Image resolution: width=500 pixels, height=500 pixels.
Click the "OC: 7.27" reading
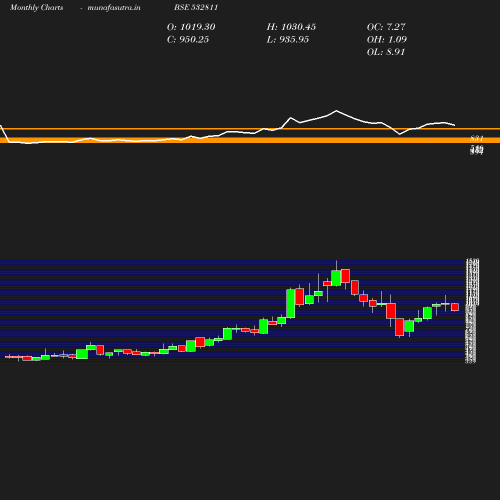tap(386, 27)
